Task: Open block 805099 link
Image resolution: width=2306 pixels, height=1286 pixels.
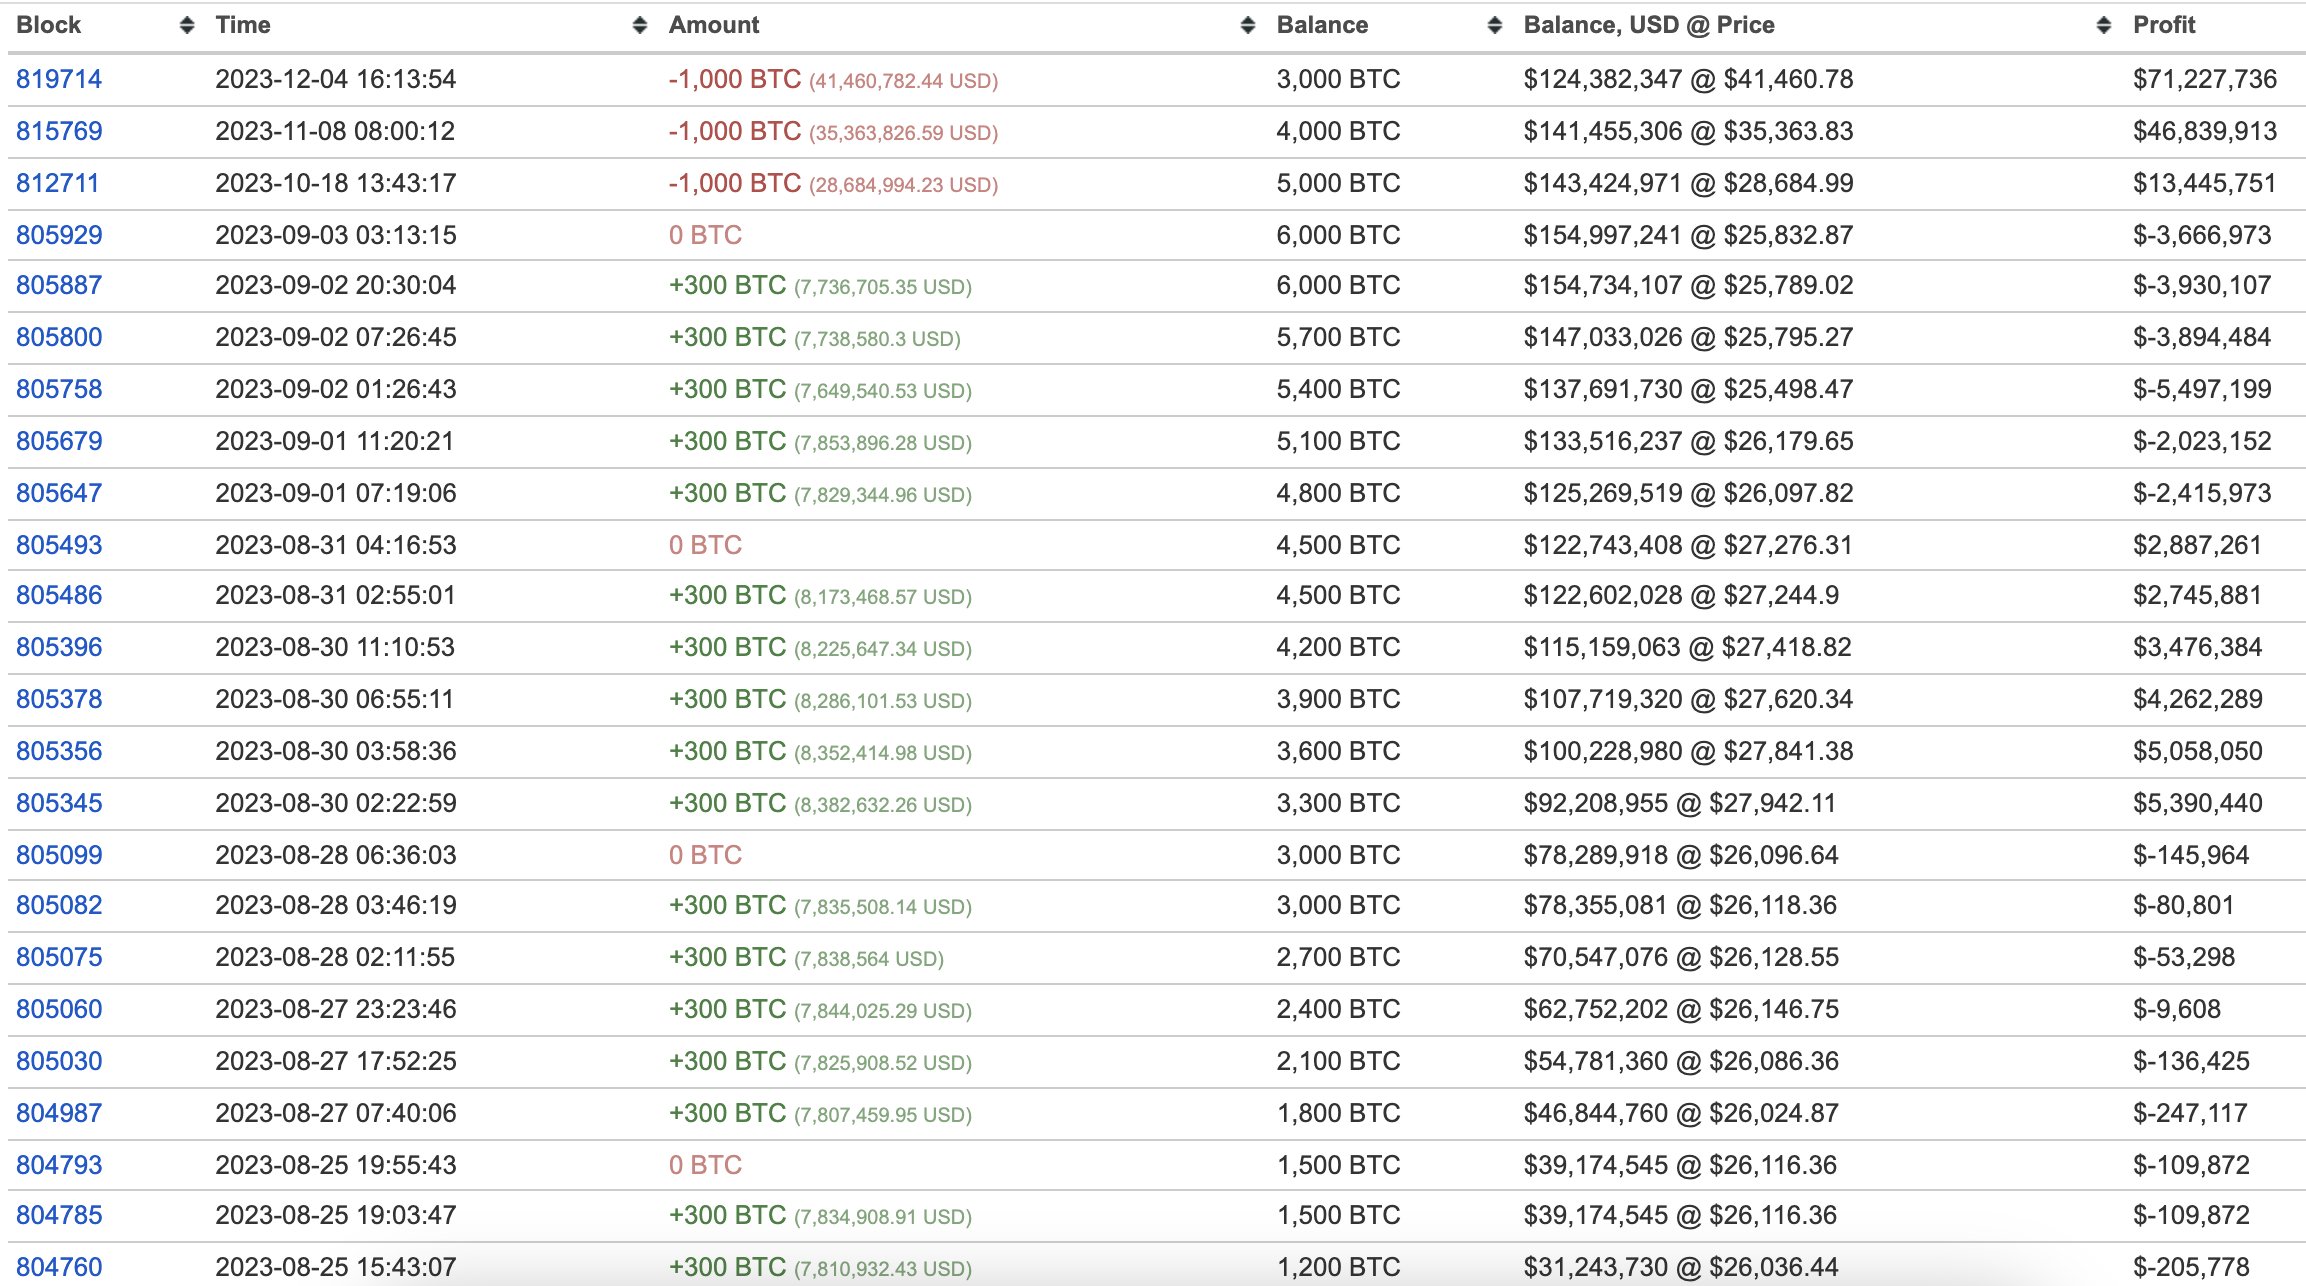Action: click(59, 855)
